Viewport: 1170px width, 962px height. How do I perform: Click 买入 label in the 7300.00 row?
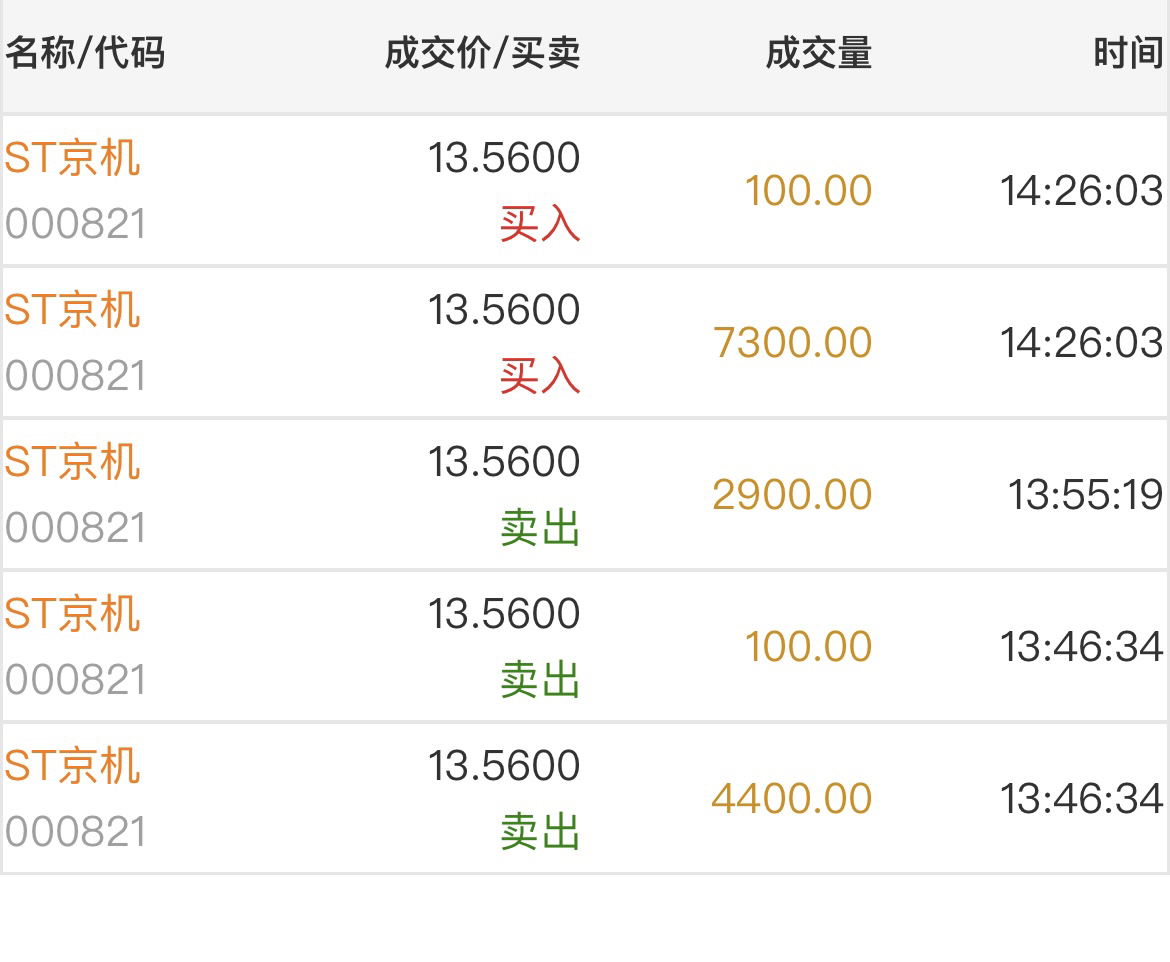(540, 377)
